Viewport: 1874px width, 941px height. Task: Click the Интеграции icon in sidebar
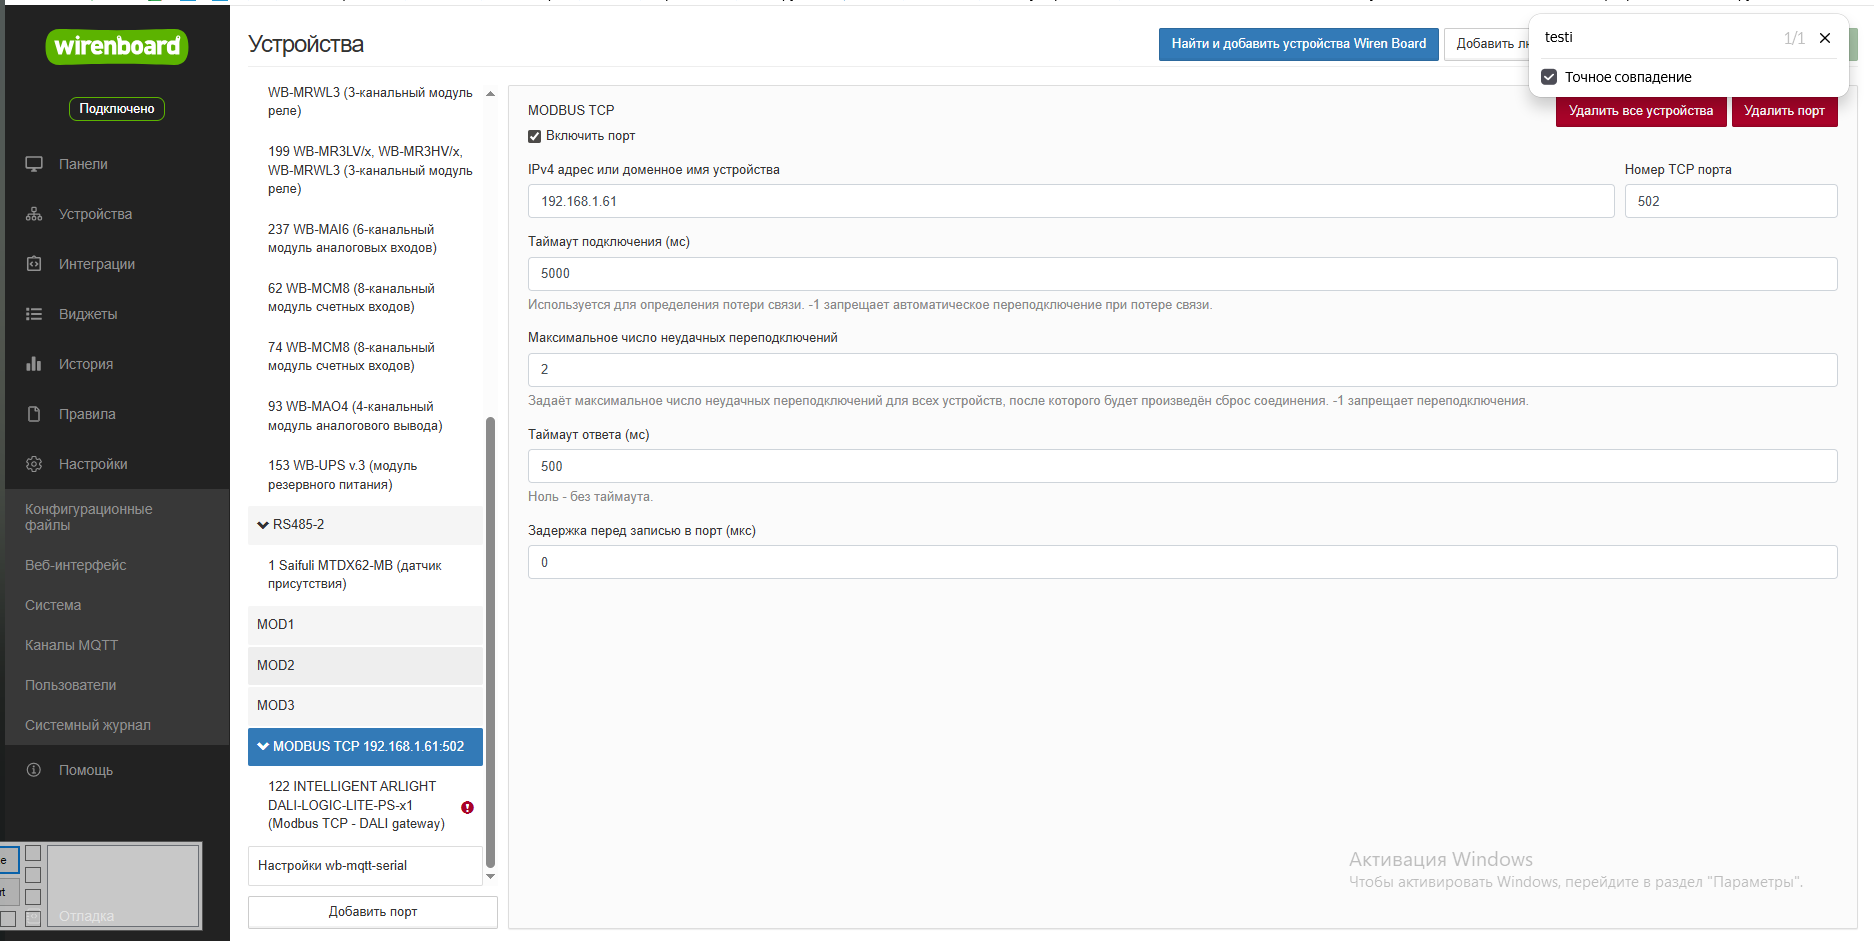pos(34,264)
